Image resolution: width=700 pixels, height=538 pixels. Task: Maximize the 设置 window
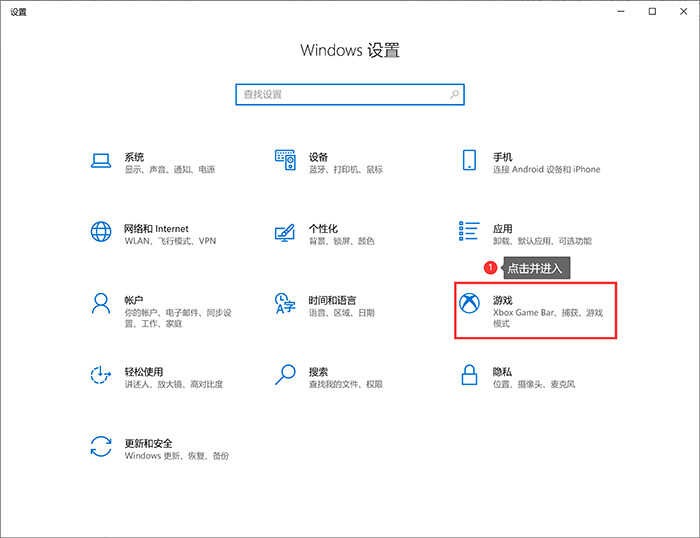[x=652, y=12]
